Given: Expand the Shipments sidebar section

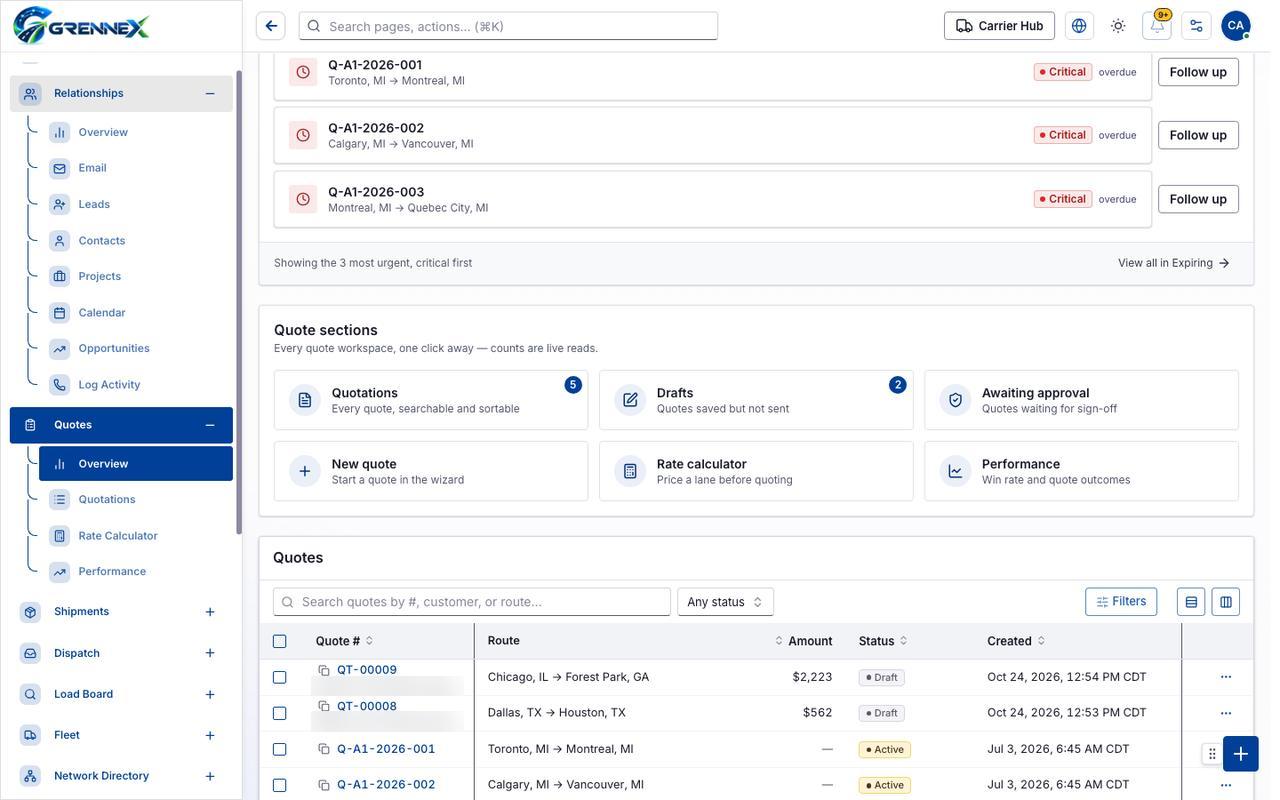Looking at the screenshot, I should pyautogui.click(x=210, y=612).
